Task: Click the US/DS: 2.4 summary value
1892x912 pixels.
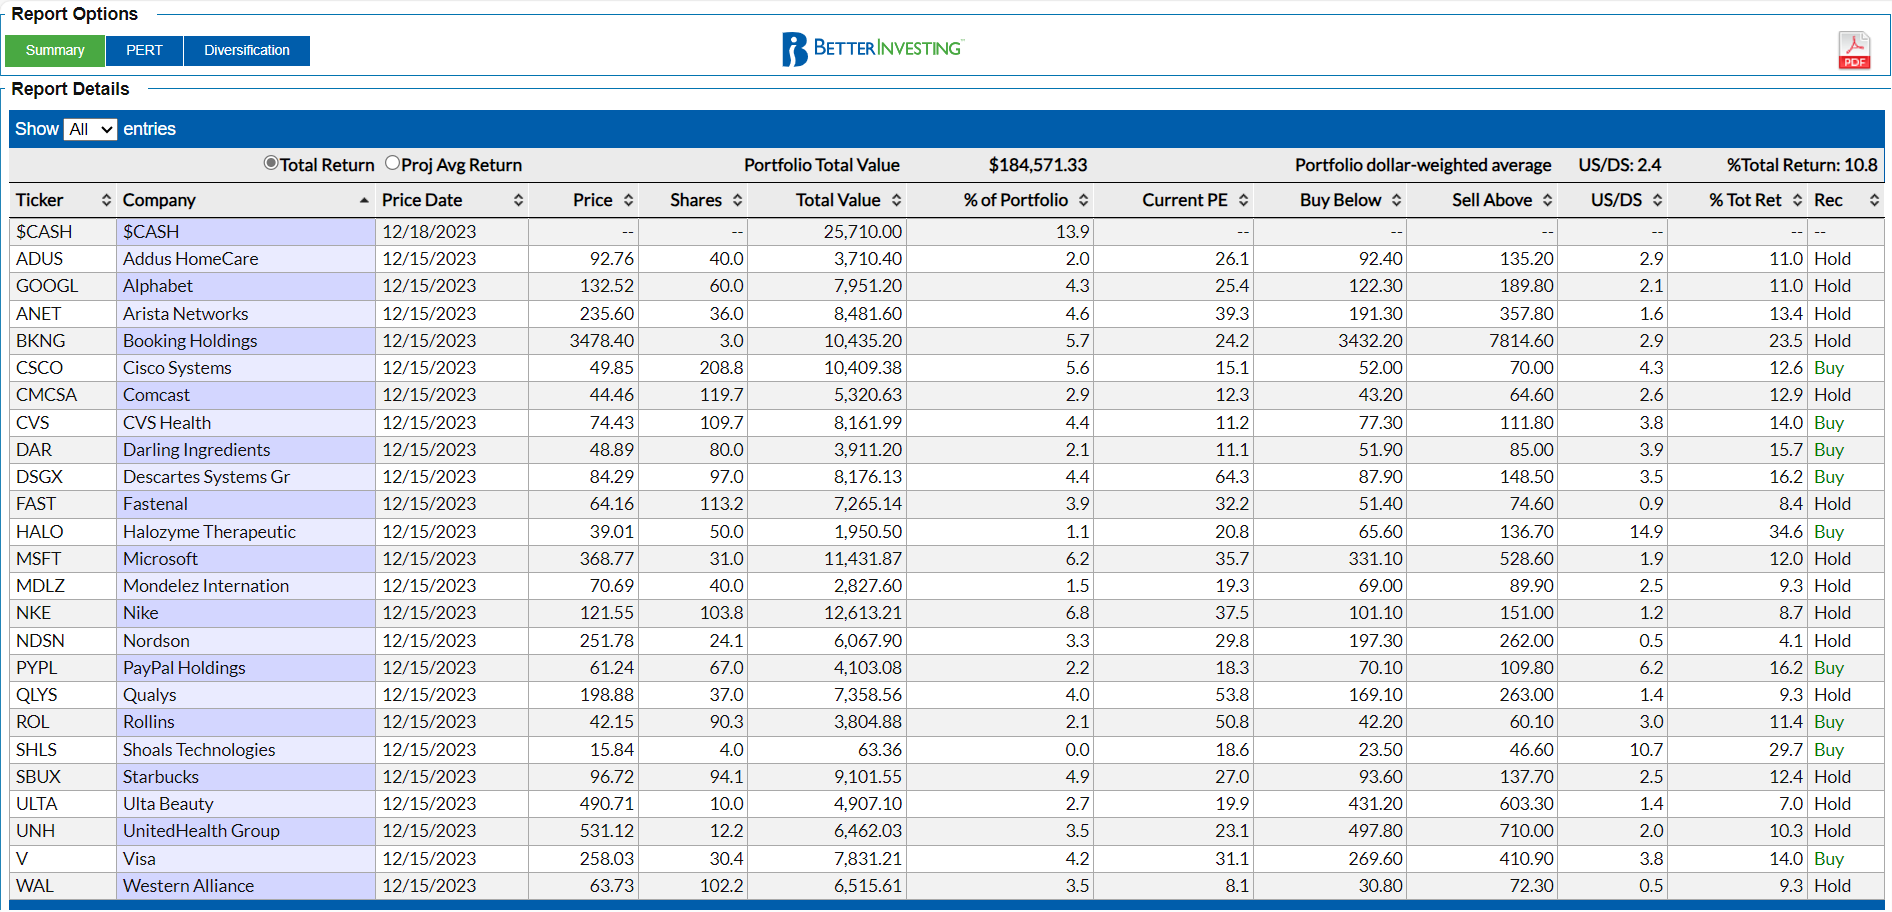Action: click(x=1619, y=165)
